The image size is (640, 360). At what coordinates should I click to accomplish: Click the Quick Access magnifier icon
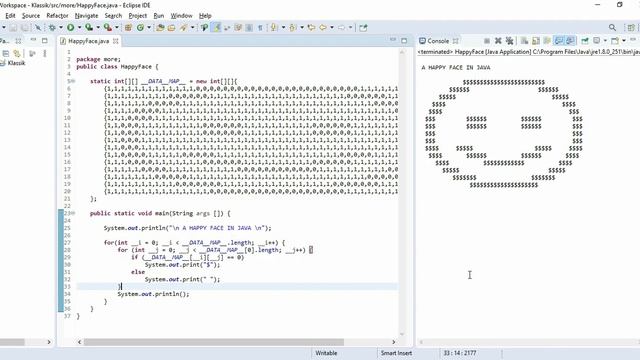[612, 27]
